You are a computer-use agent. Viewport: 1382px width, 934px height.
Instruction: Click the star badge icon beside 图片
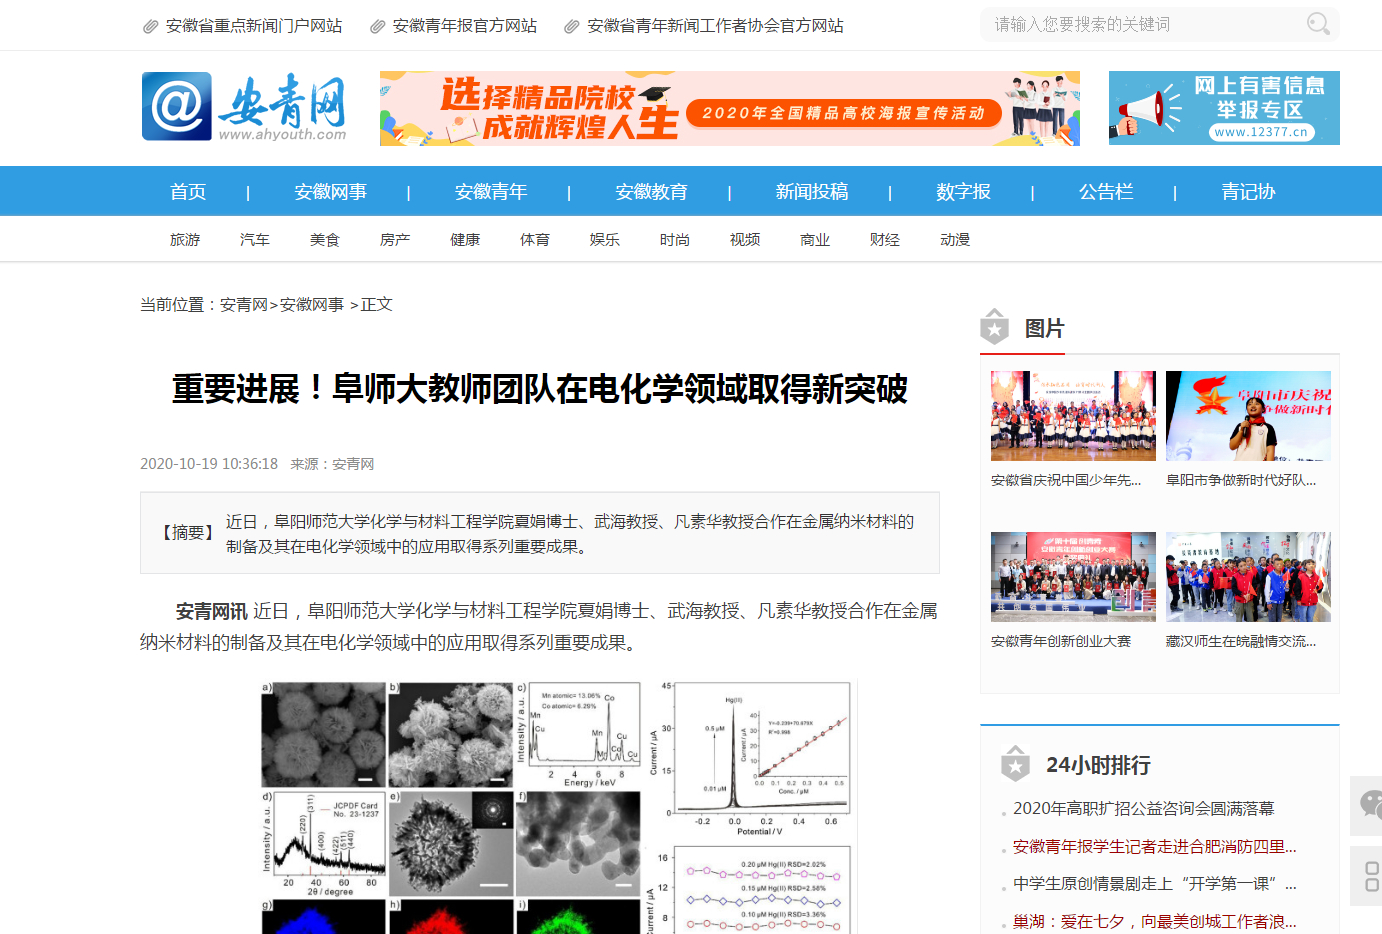coord(994,327)
